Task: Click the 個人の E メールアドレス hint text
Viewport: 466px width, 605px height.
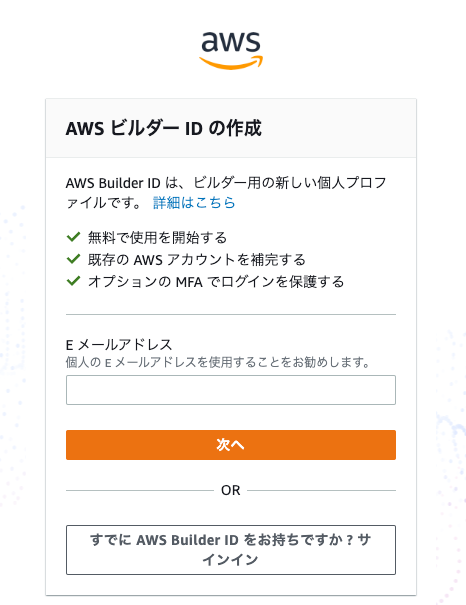Action: coord(218,362)
